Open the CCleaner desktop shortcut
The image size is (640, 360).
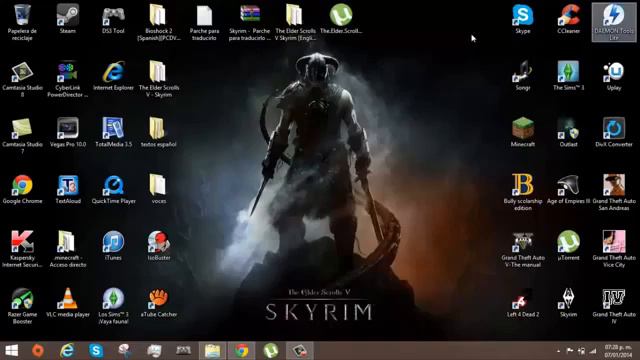[569, 19]
